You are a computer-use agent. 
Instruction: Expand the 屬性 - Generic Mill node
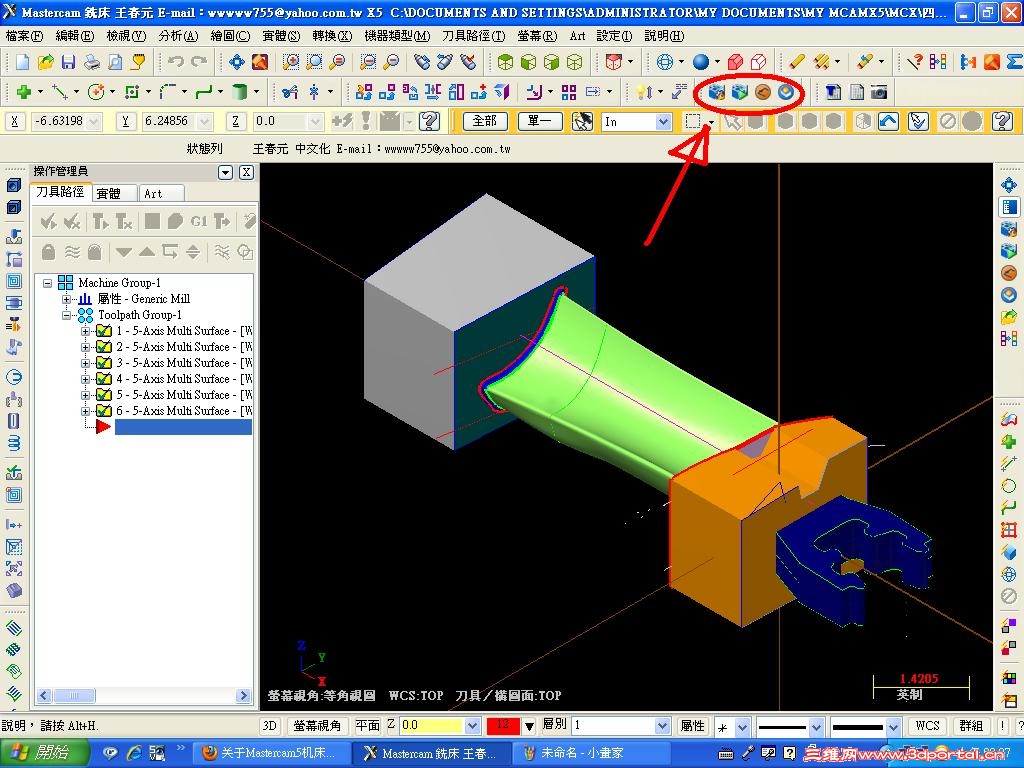pos(67,299)
